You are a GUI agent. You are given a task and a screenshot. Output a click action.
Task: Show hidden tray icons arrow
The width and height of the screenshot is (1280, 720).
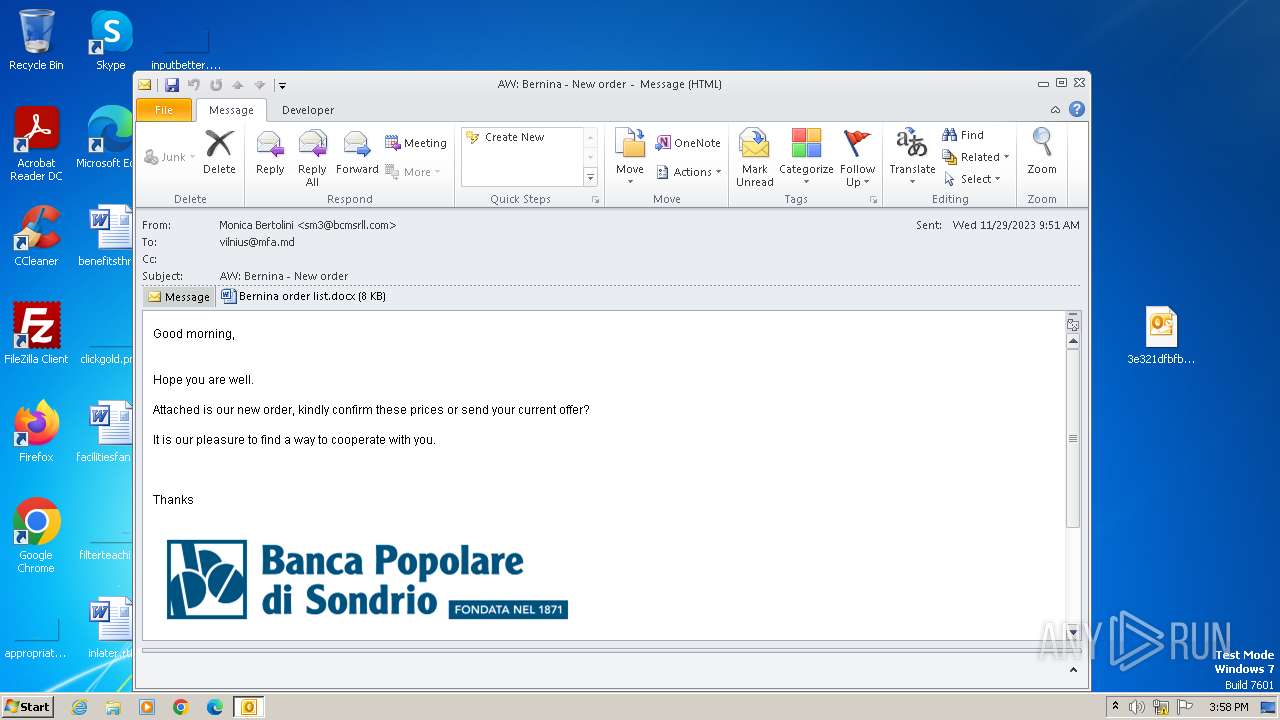1115,706
